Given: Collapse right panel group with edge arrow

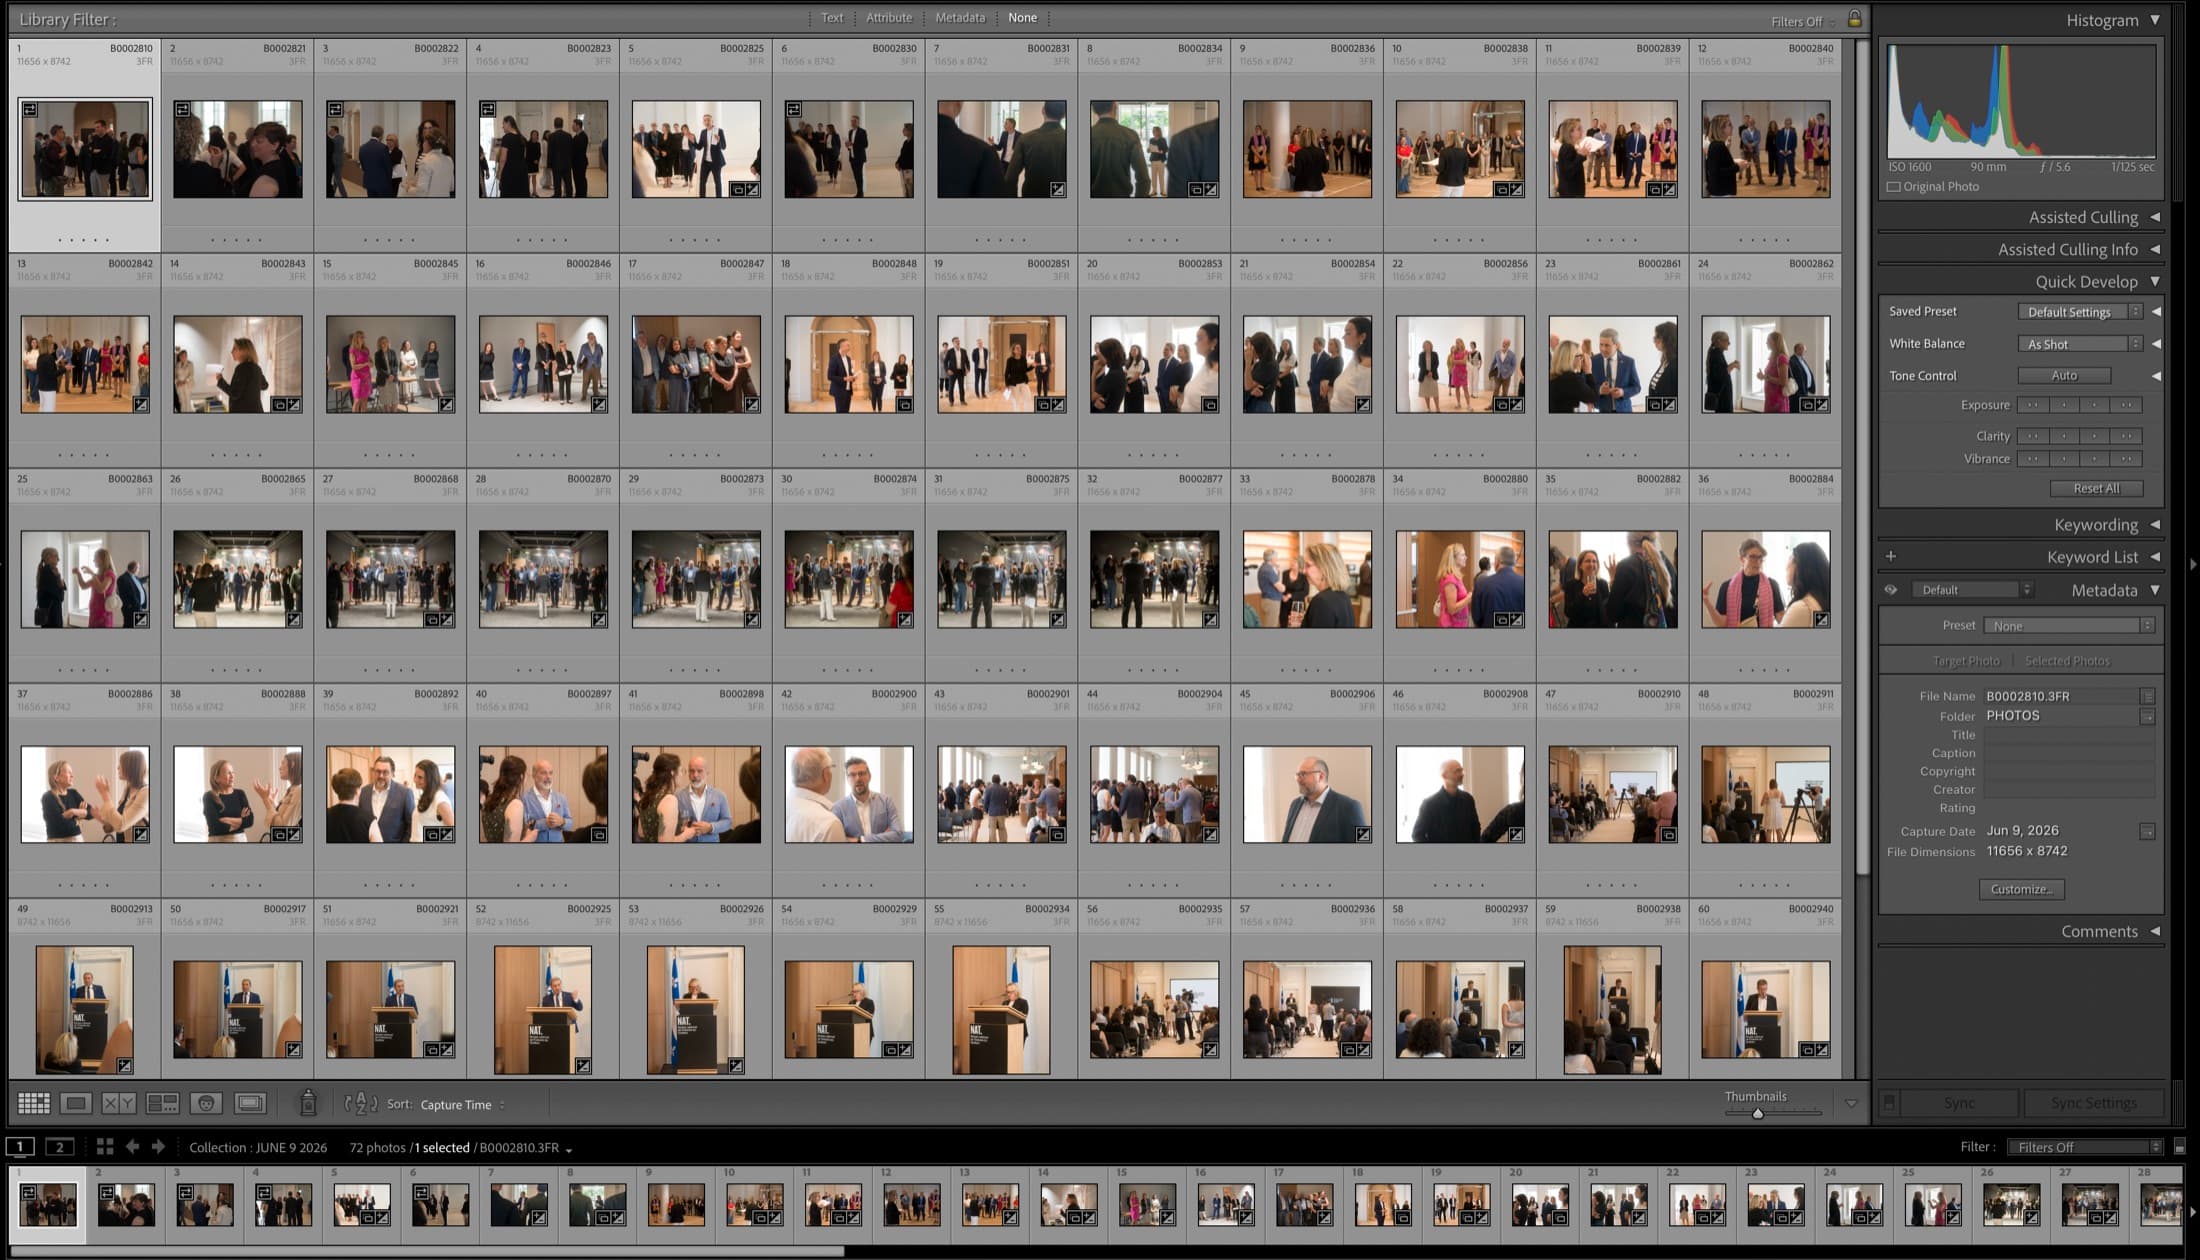Looking at the screenshot, I should pos(2192,564).
